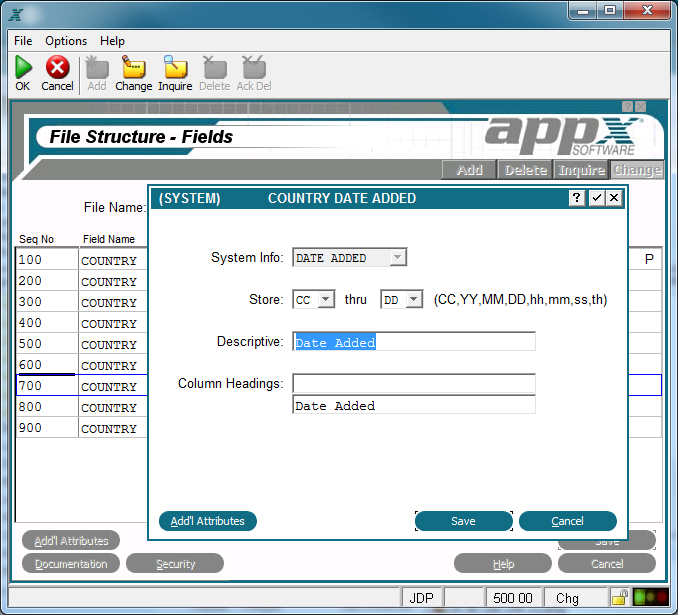Select the Seq No 900 cell
This screenshot has height=615, width=678.
47,427
